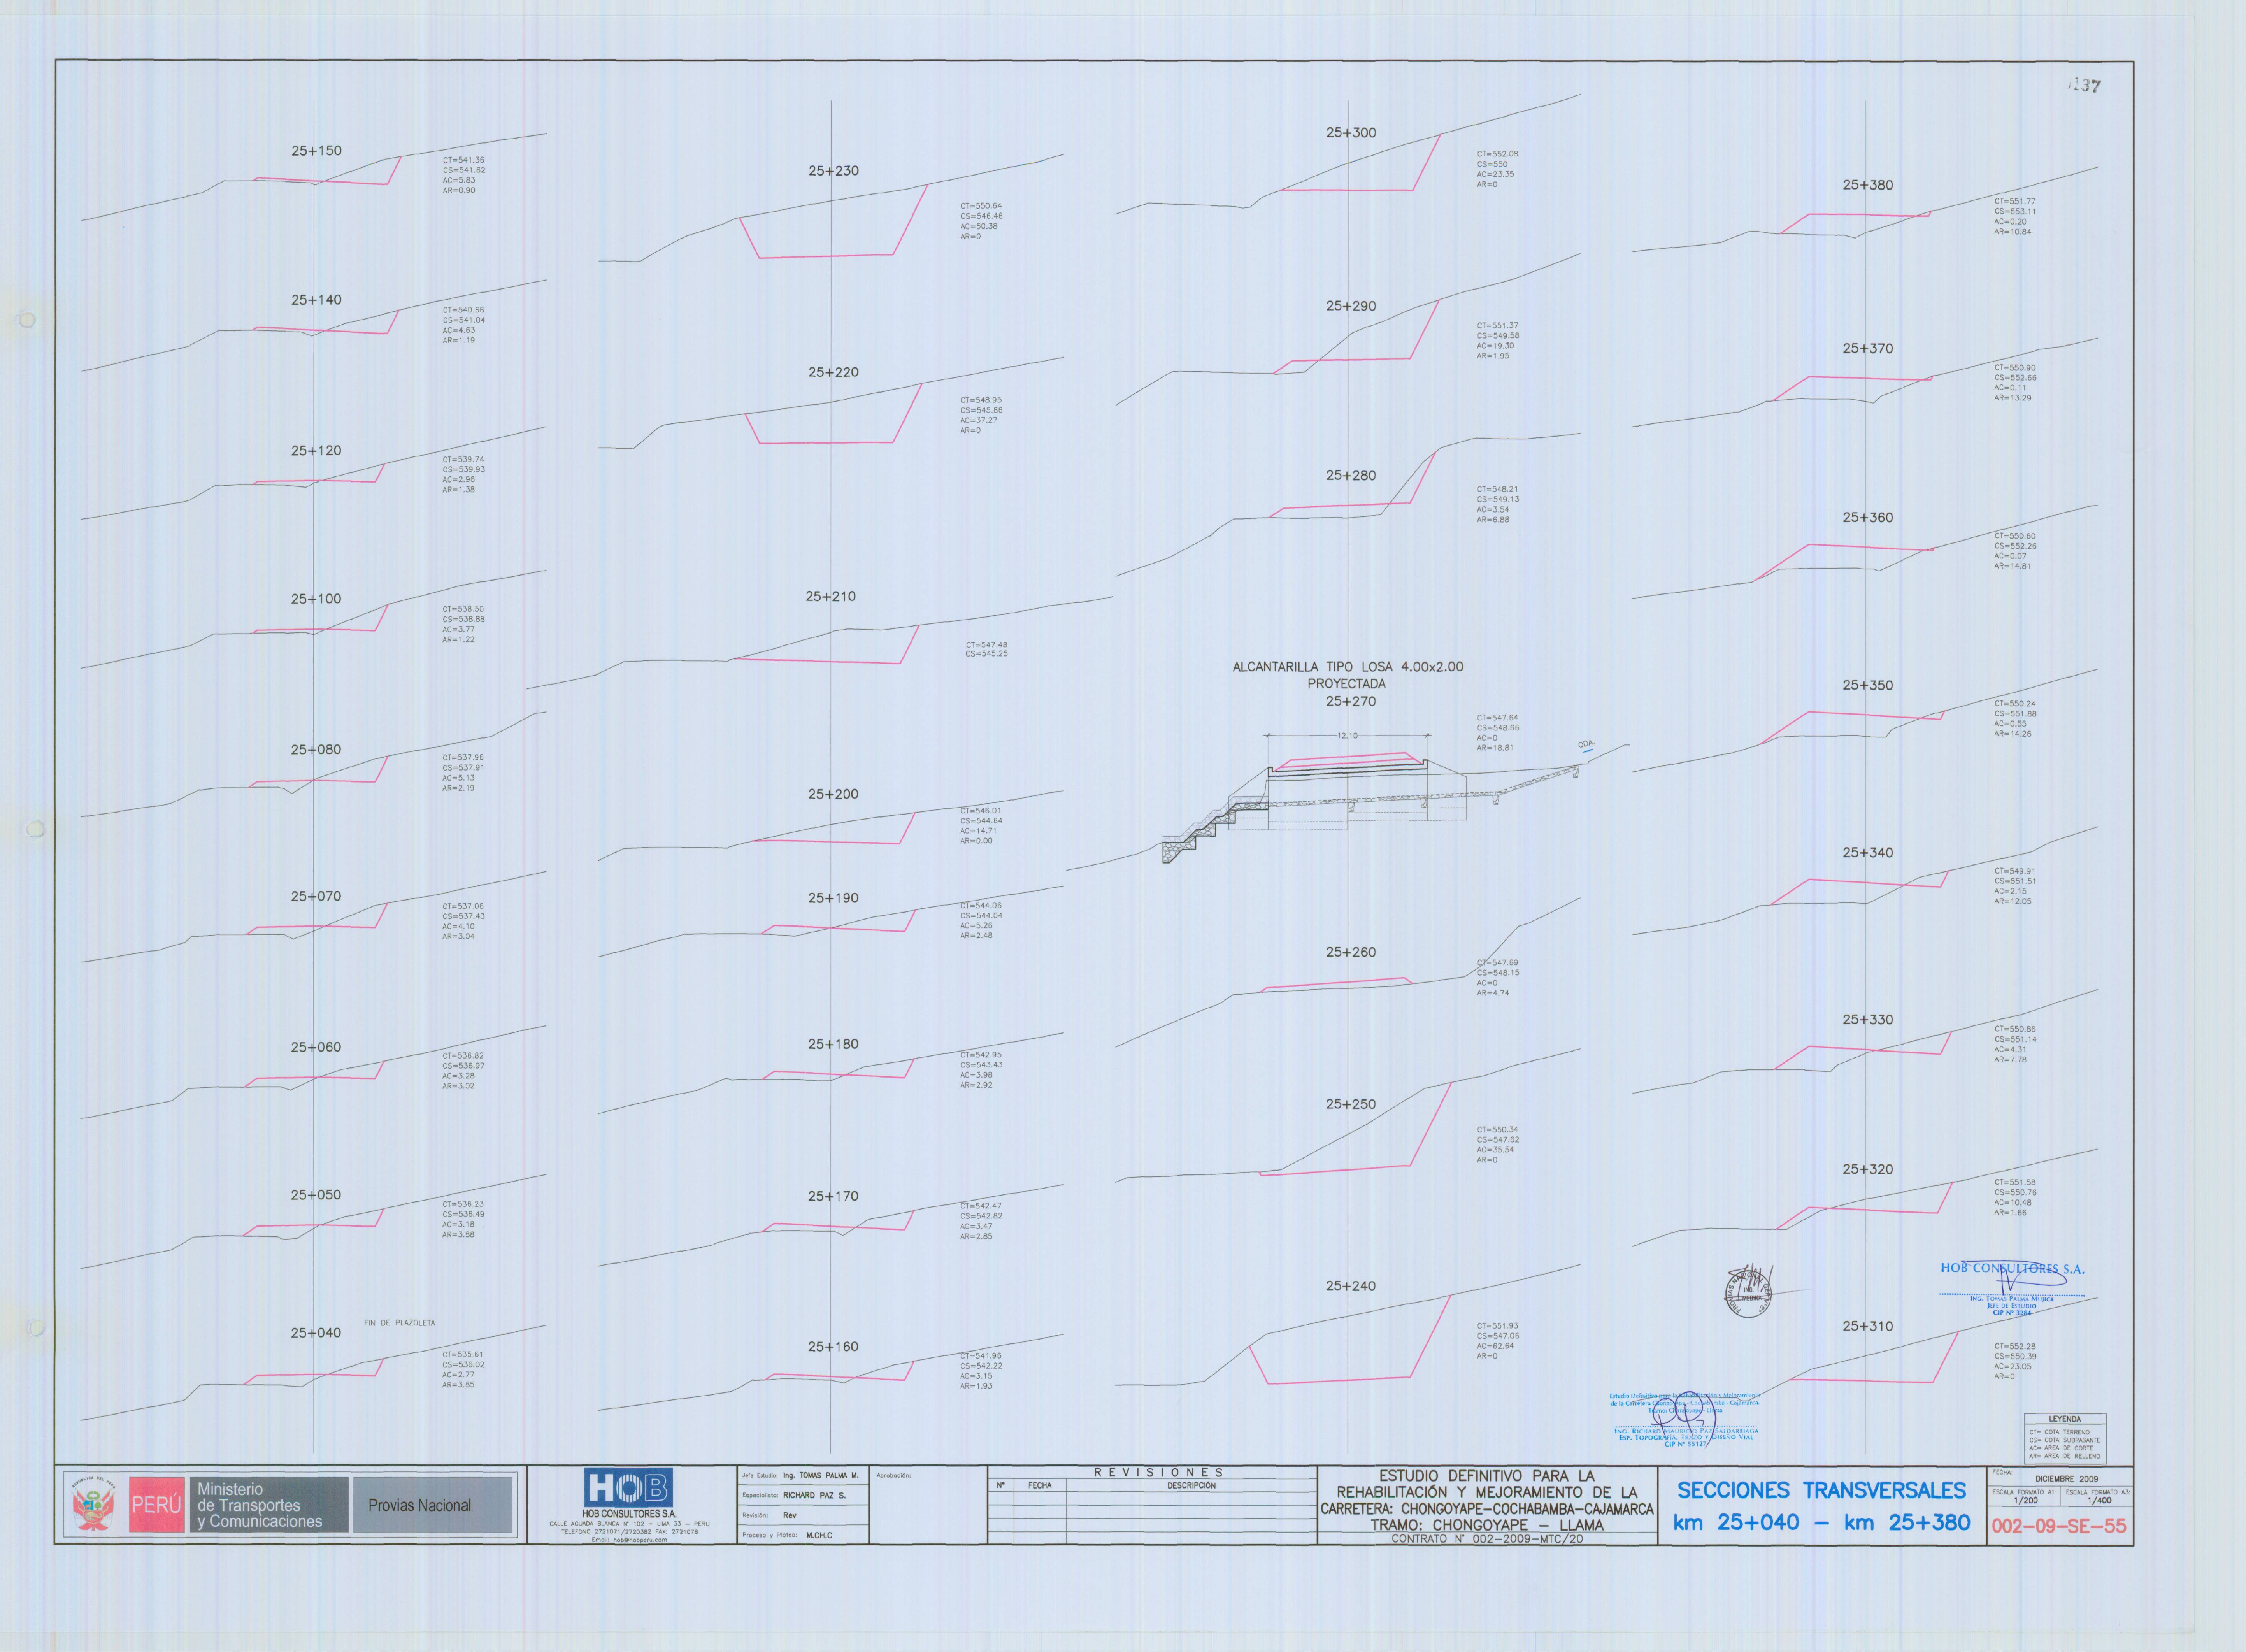The height and width of the screenshot is (1652, 2246).
Task: Click the handwritten page number 137
Action: tap(2084, 86)
